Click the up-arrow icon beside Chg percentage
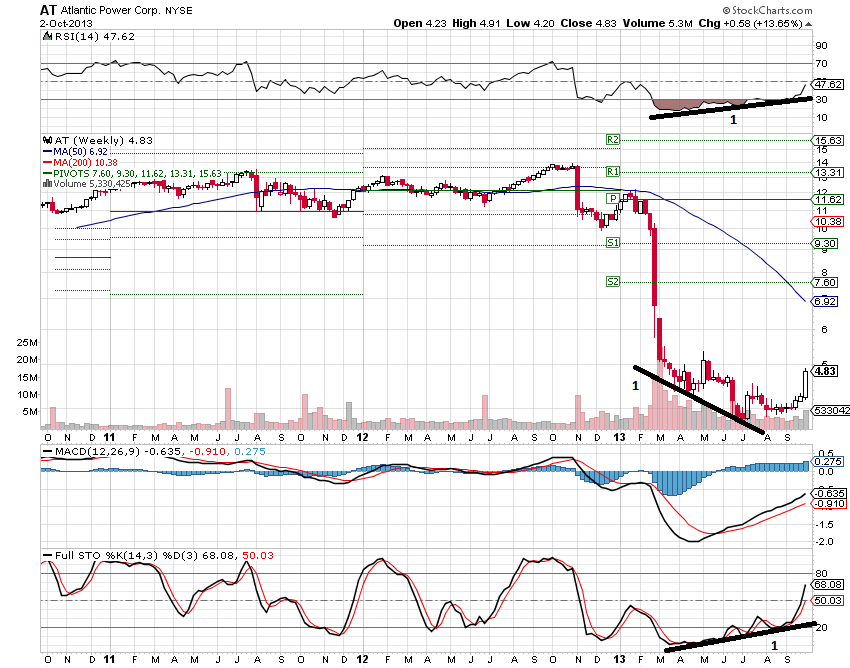 808,24
